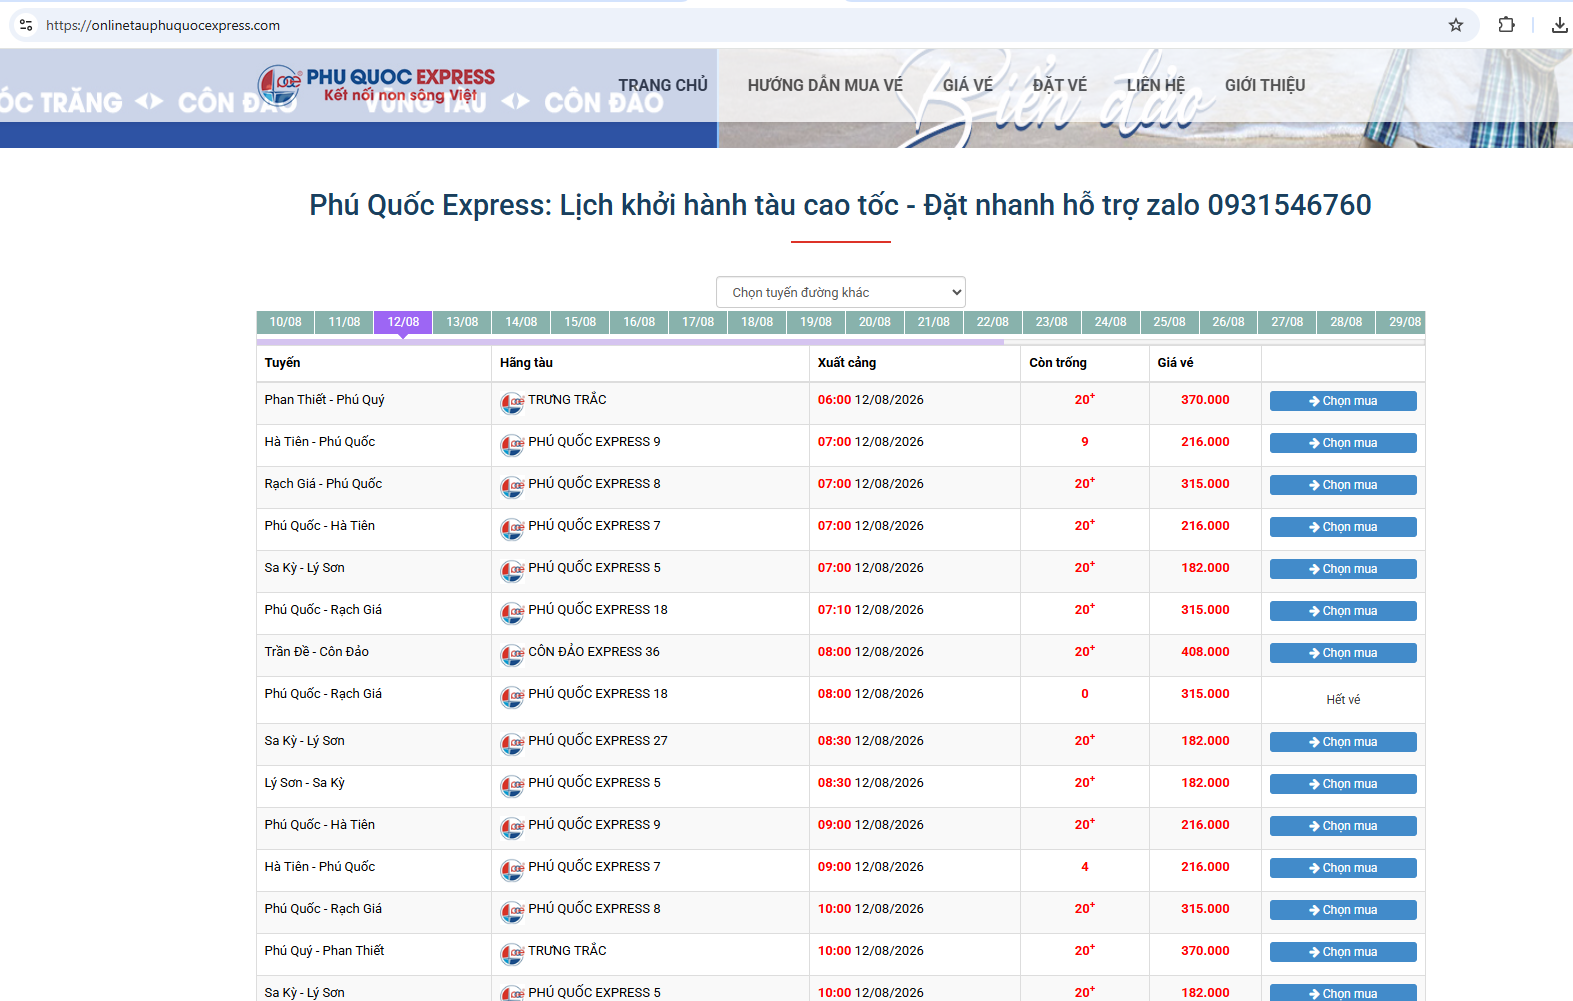Click 'Chọn mua' for Phú Quốc - Rạch Giá 07:10
This screenshot has height=1001, width=1573.
coord(1343,611)
